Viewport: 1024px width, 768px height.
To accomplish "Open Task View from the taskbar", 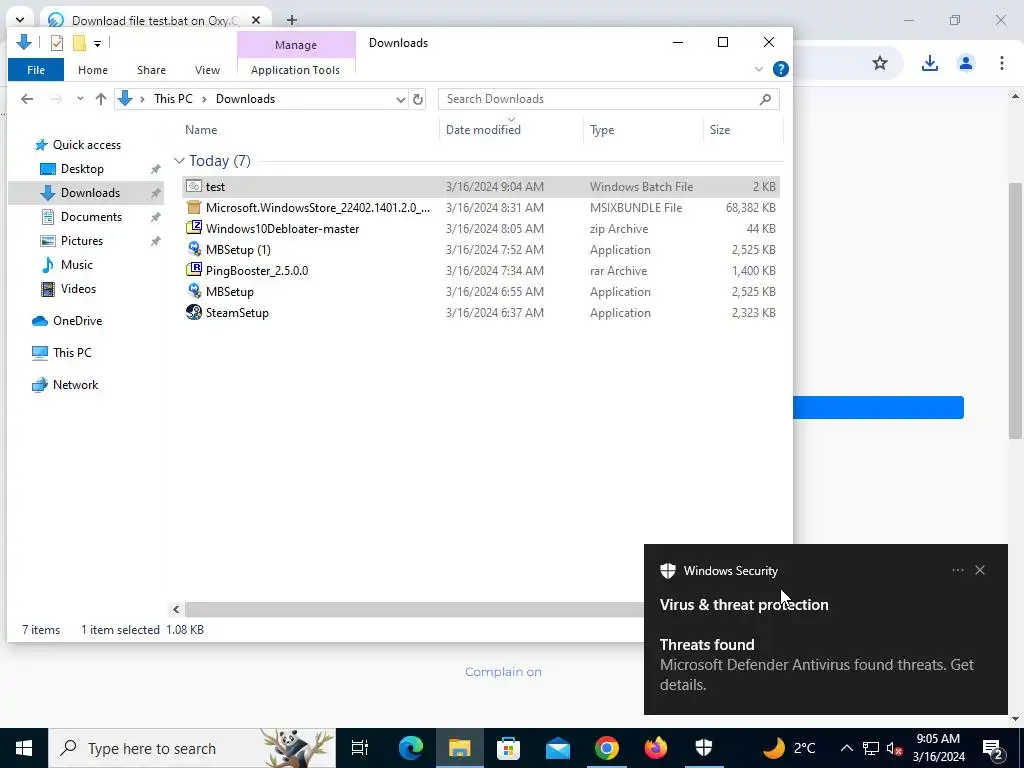I will point(360,748).
